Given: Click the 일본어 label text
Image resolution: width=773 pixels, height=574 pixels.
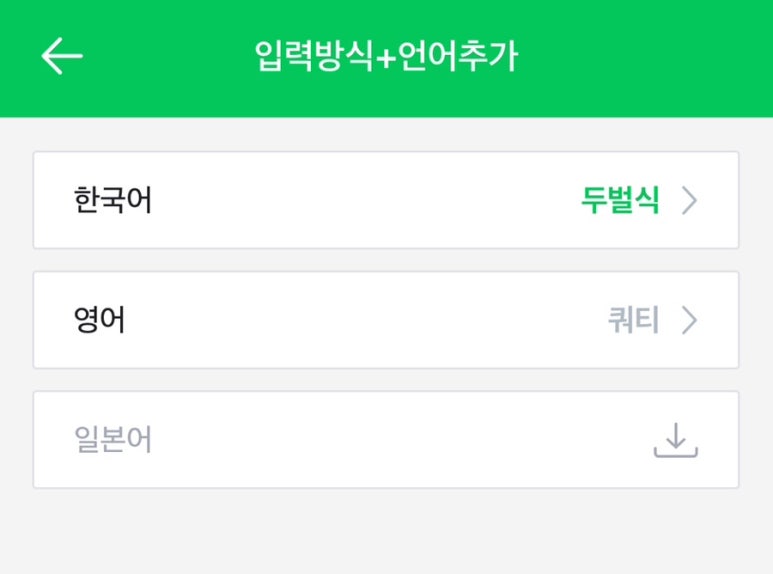Looking at the screenshot, I should coord(113,440).
